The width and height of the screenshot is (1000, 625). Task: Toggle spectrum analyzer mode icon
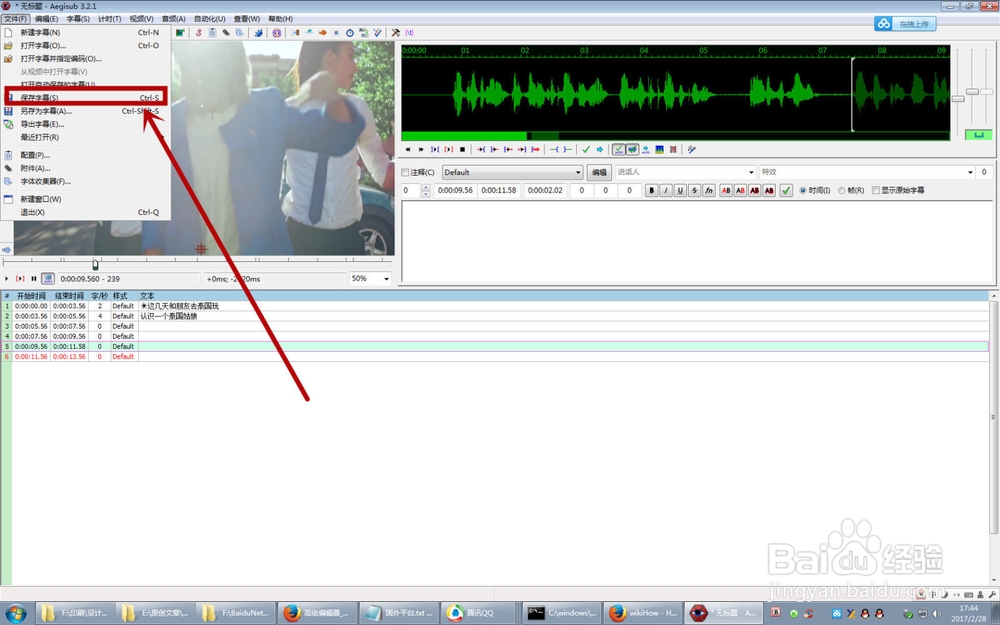point(659,149)
